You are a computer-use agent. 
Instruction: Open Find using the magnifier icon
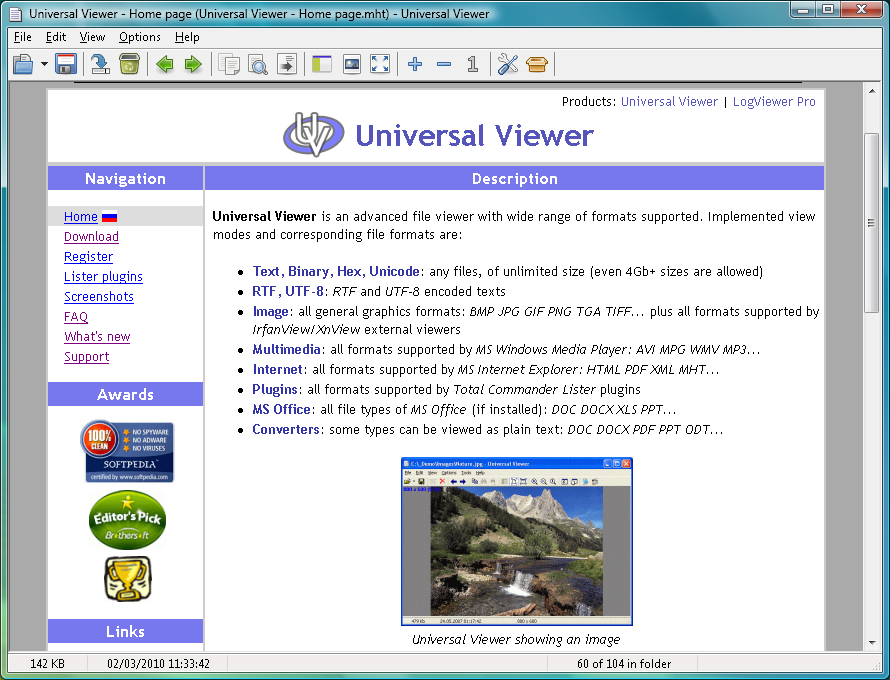[x=258, y=64]
